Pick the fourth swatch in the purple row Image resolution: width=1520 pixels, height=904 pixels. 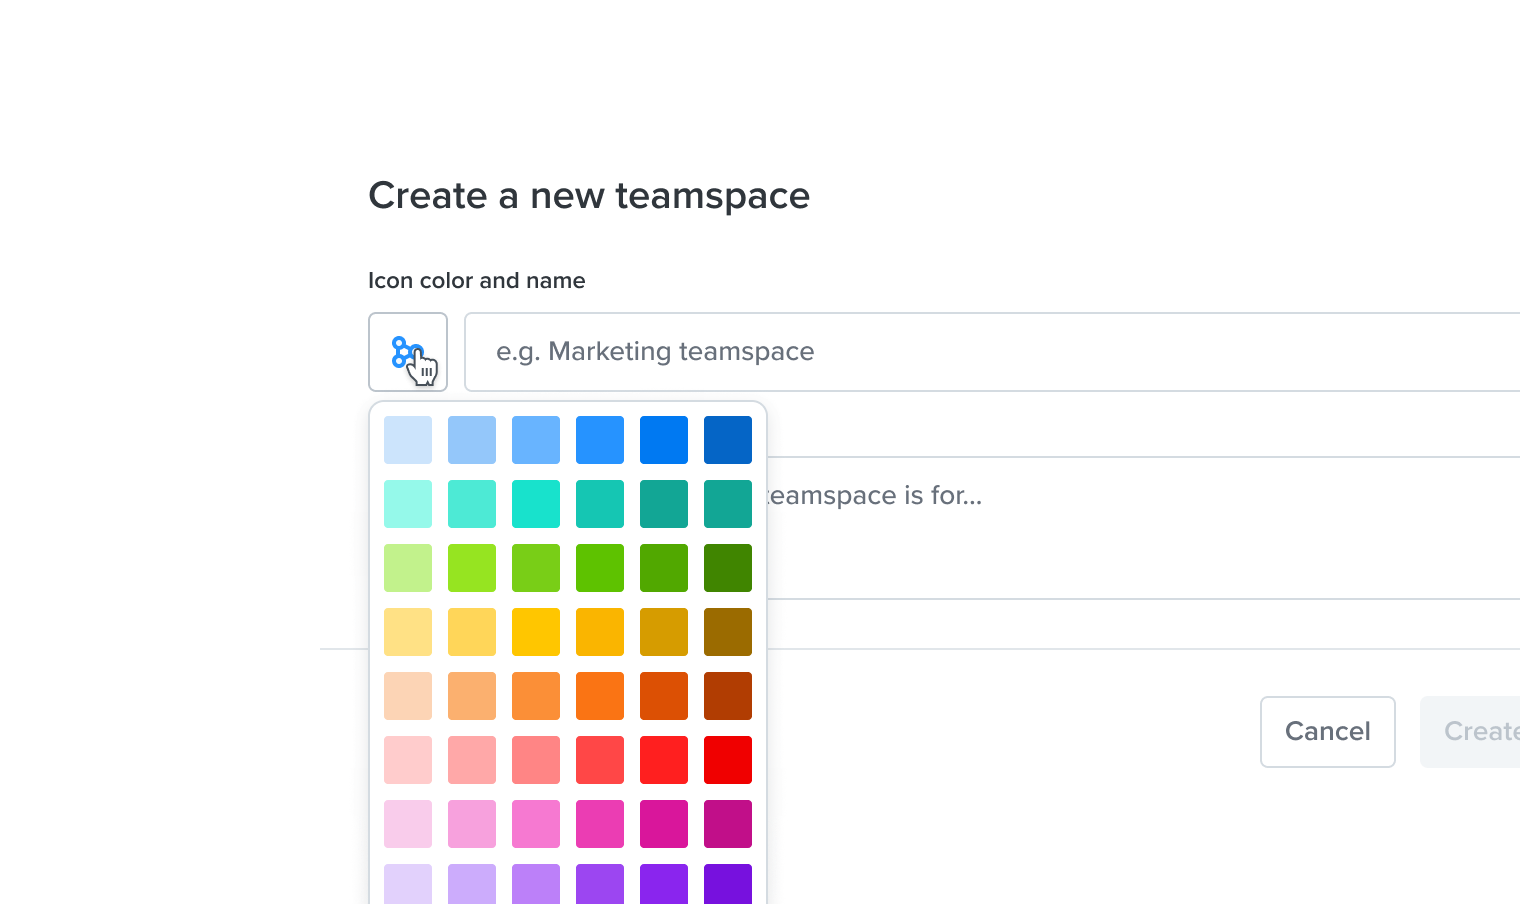tap(600, 884)
